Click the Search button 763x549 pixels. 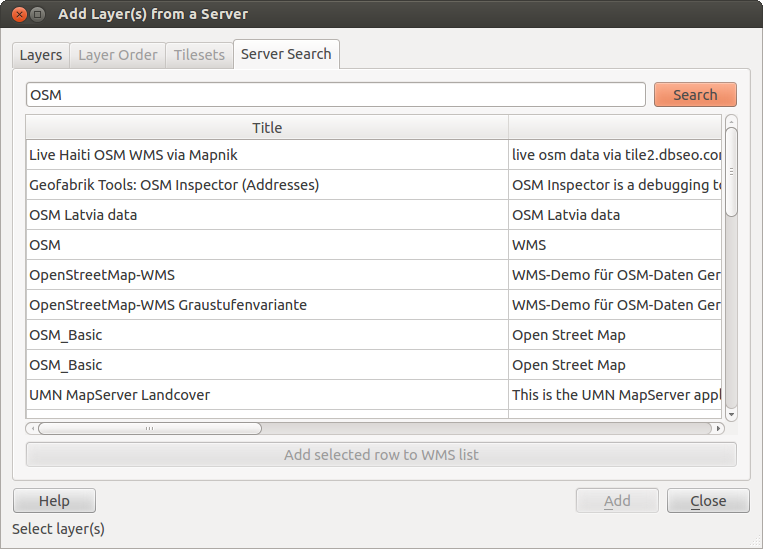coord(695,95)
